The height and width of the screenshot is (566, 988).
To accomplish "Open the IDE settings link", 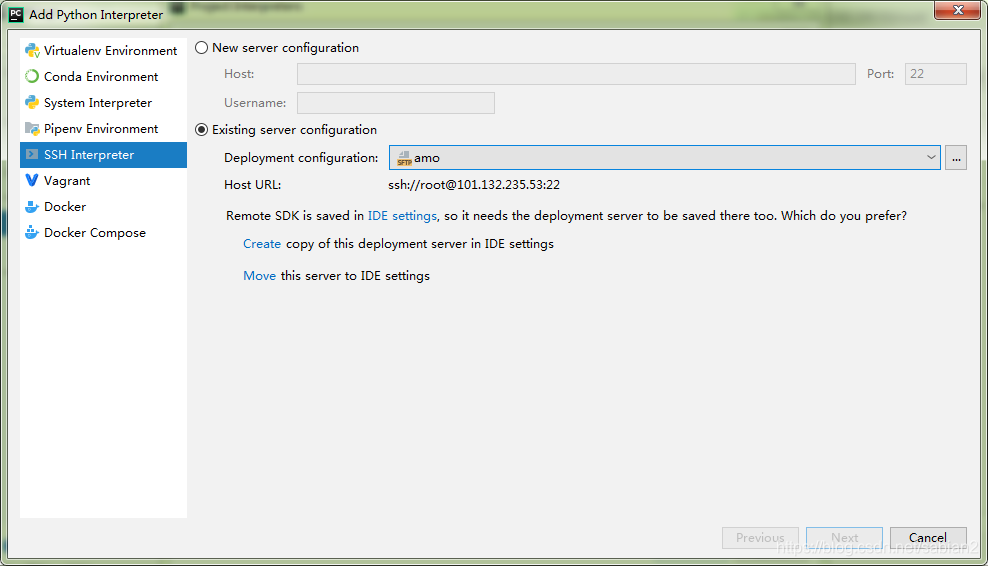I will tap(402, 216).
